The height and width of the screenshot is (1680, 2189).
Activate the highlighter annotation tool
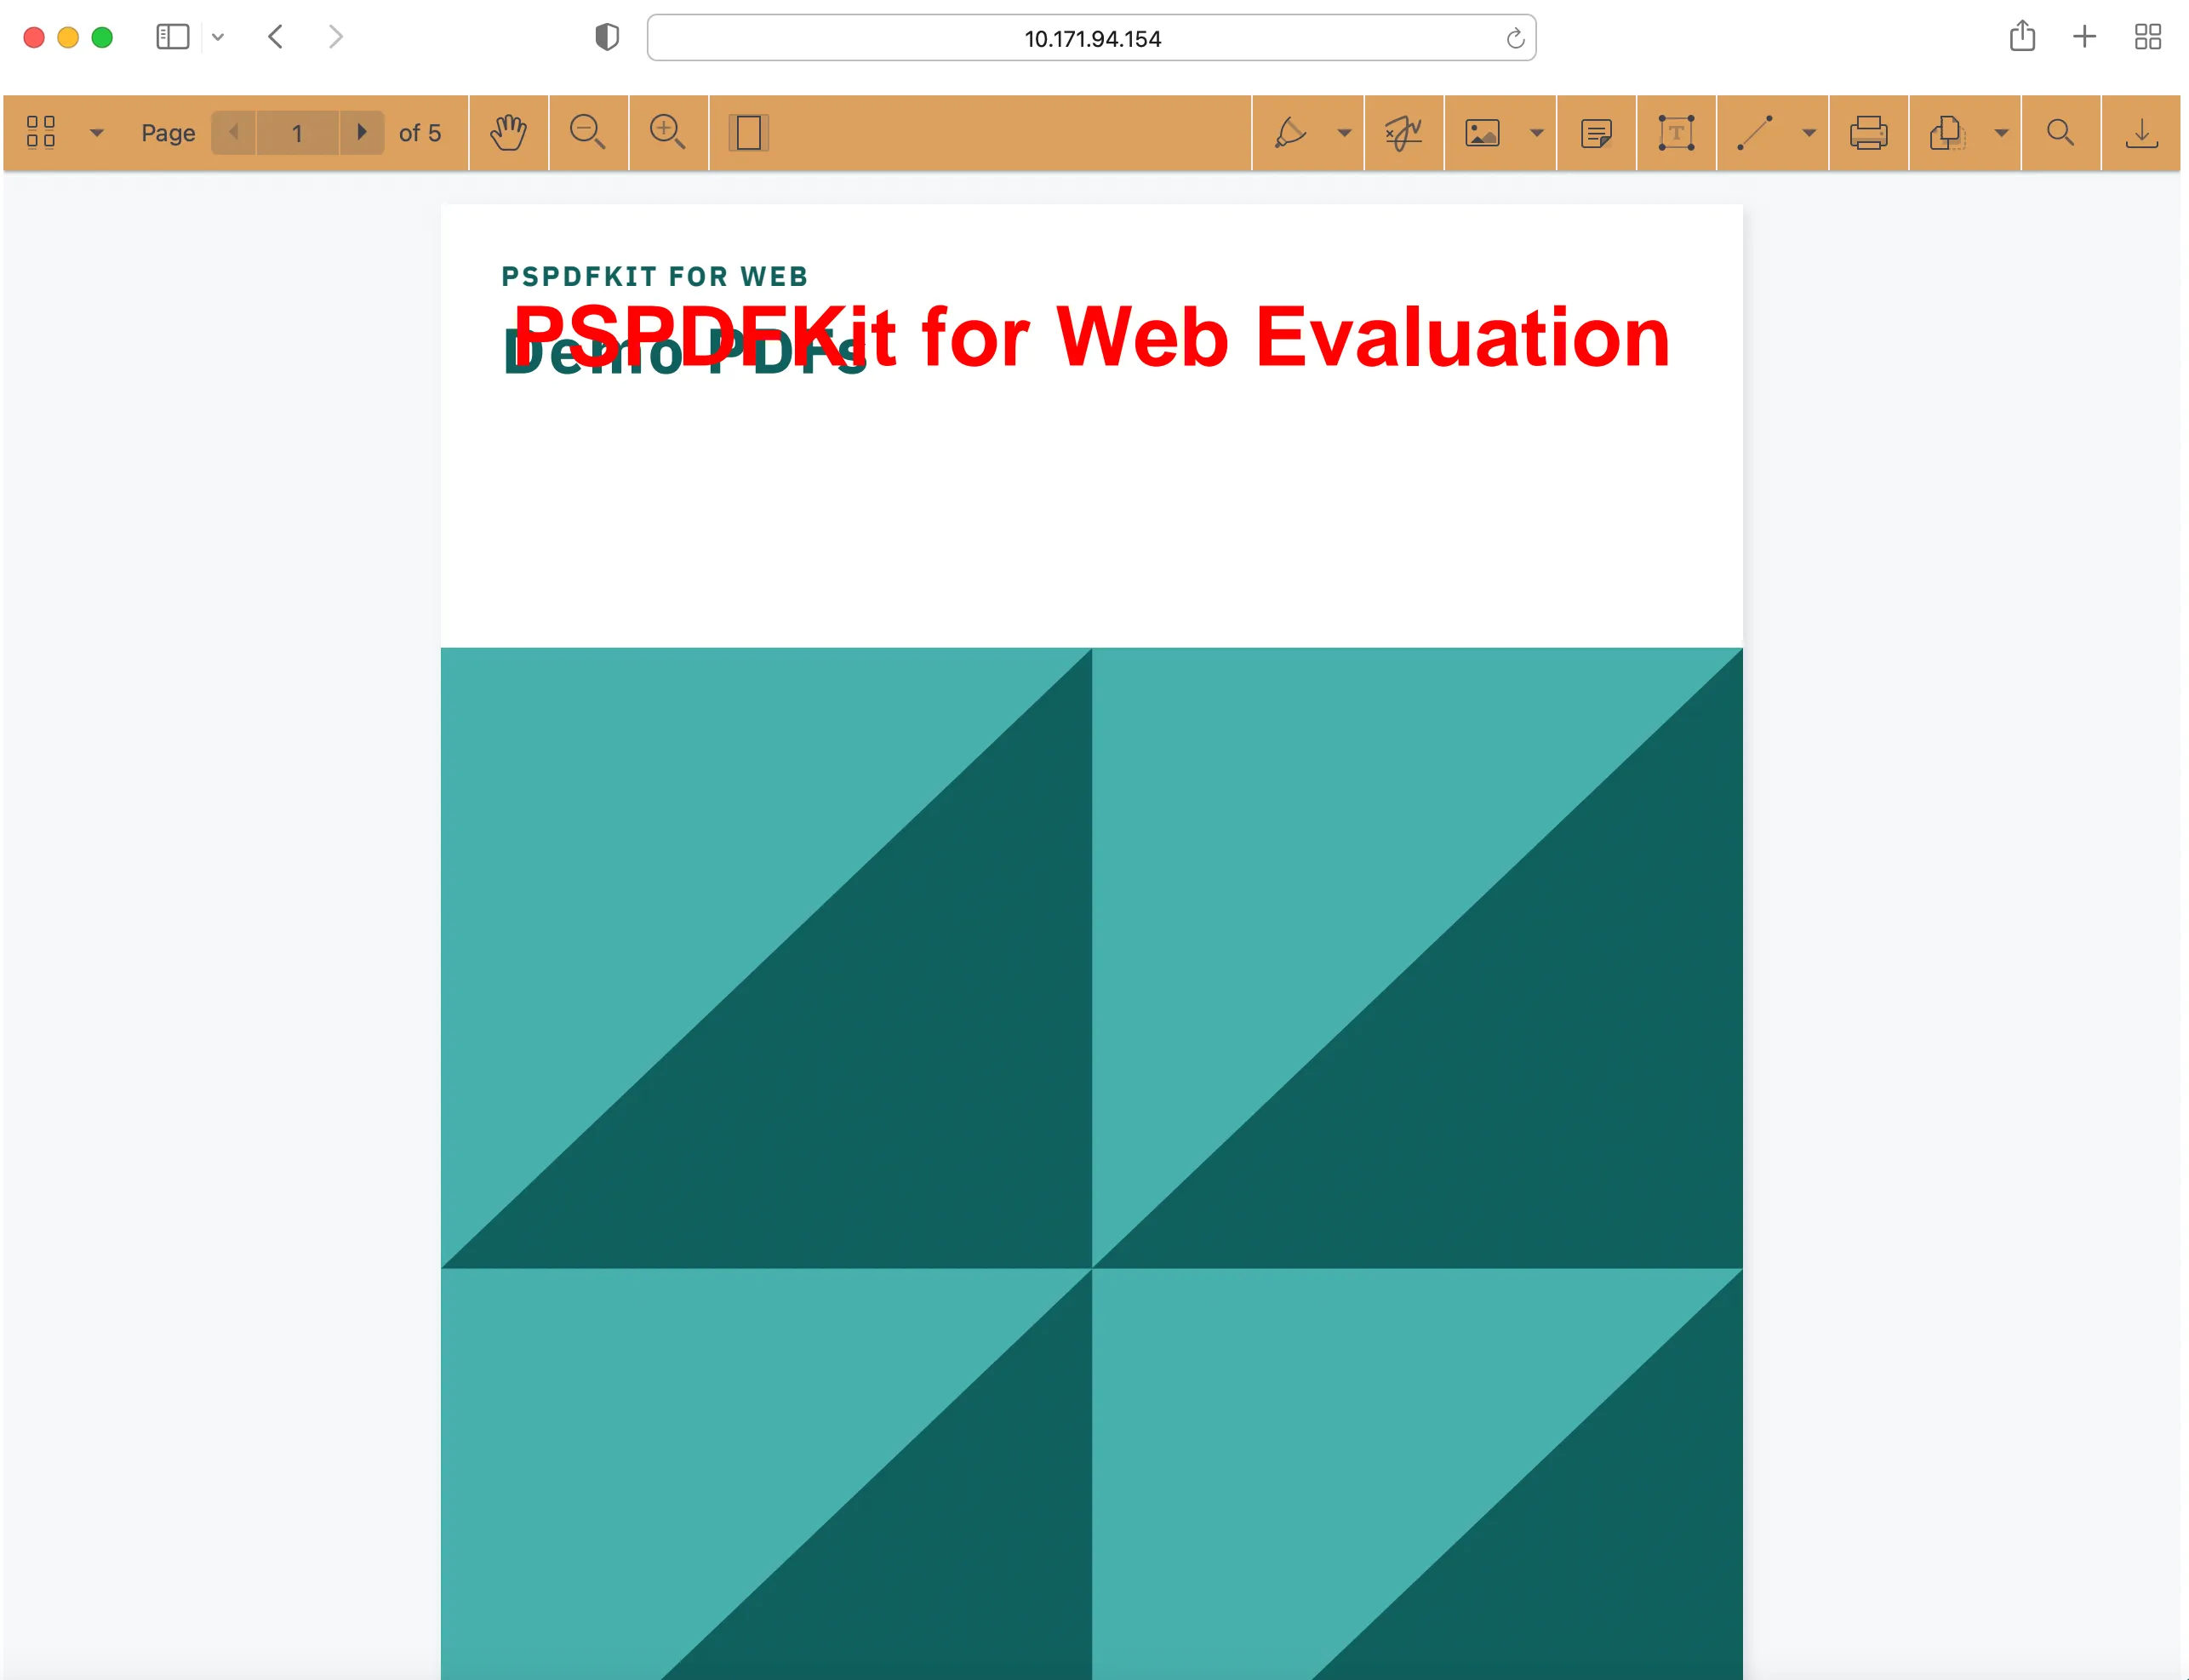pyautogui.click(x=1293, y=132)
